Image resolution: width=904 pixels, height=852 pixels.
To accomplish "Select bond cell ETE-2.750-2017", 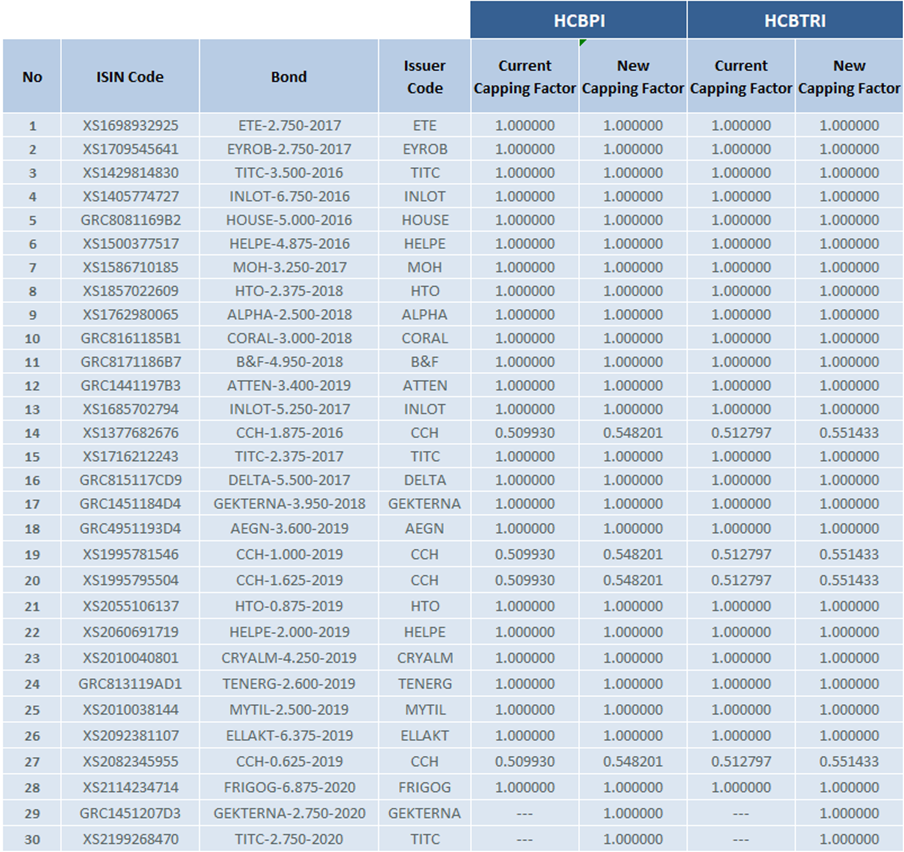I will tap(289, 125).
